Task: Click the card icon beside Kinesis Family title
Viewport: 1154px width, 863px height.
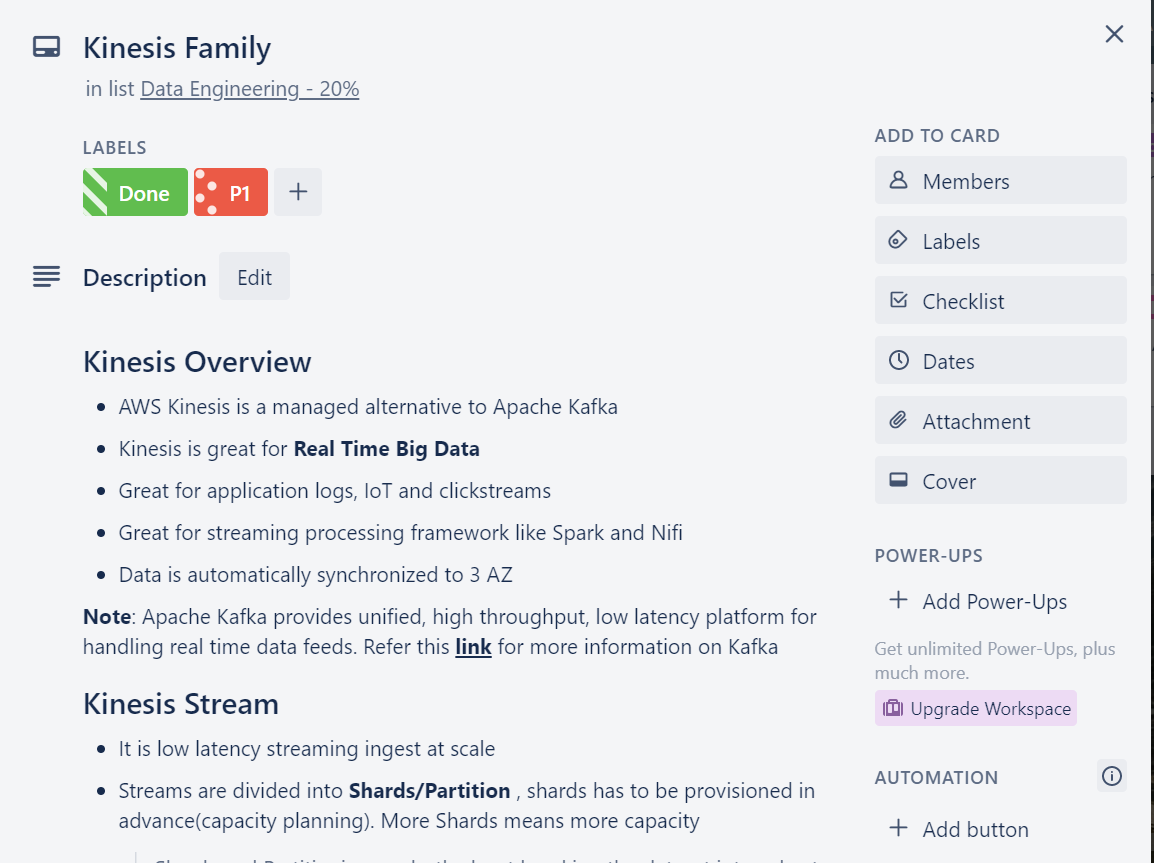Action: (46, 48)
